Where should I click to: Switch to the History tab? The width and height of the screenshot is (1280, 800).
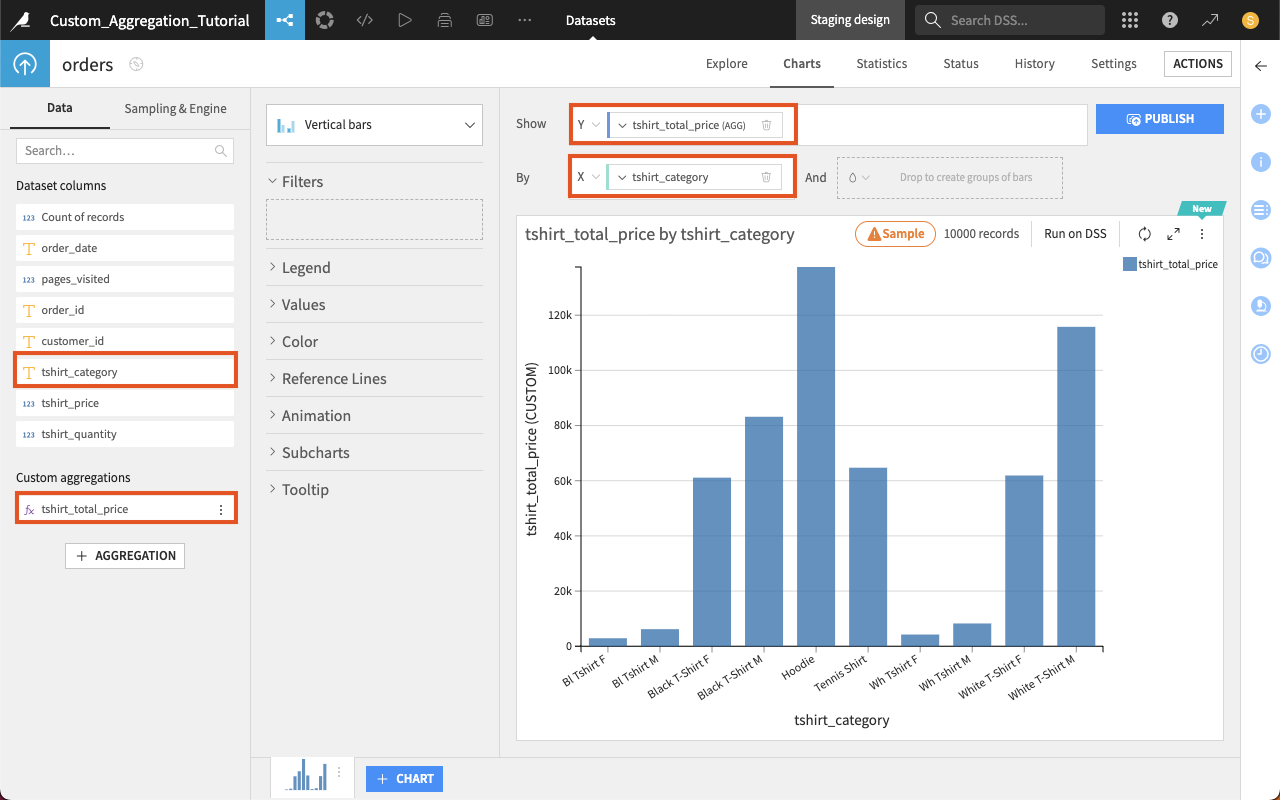(1035, 64)
